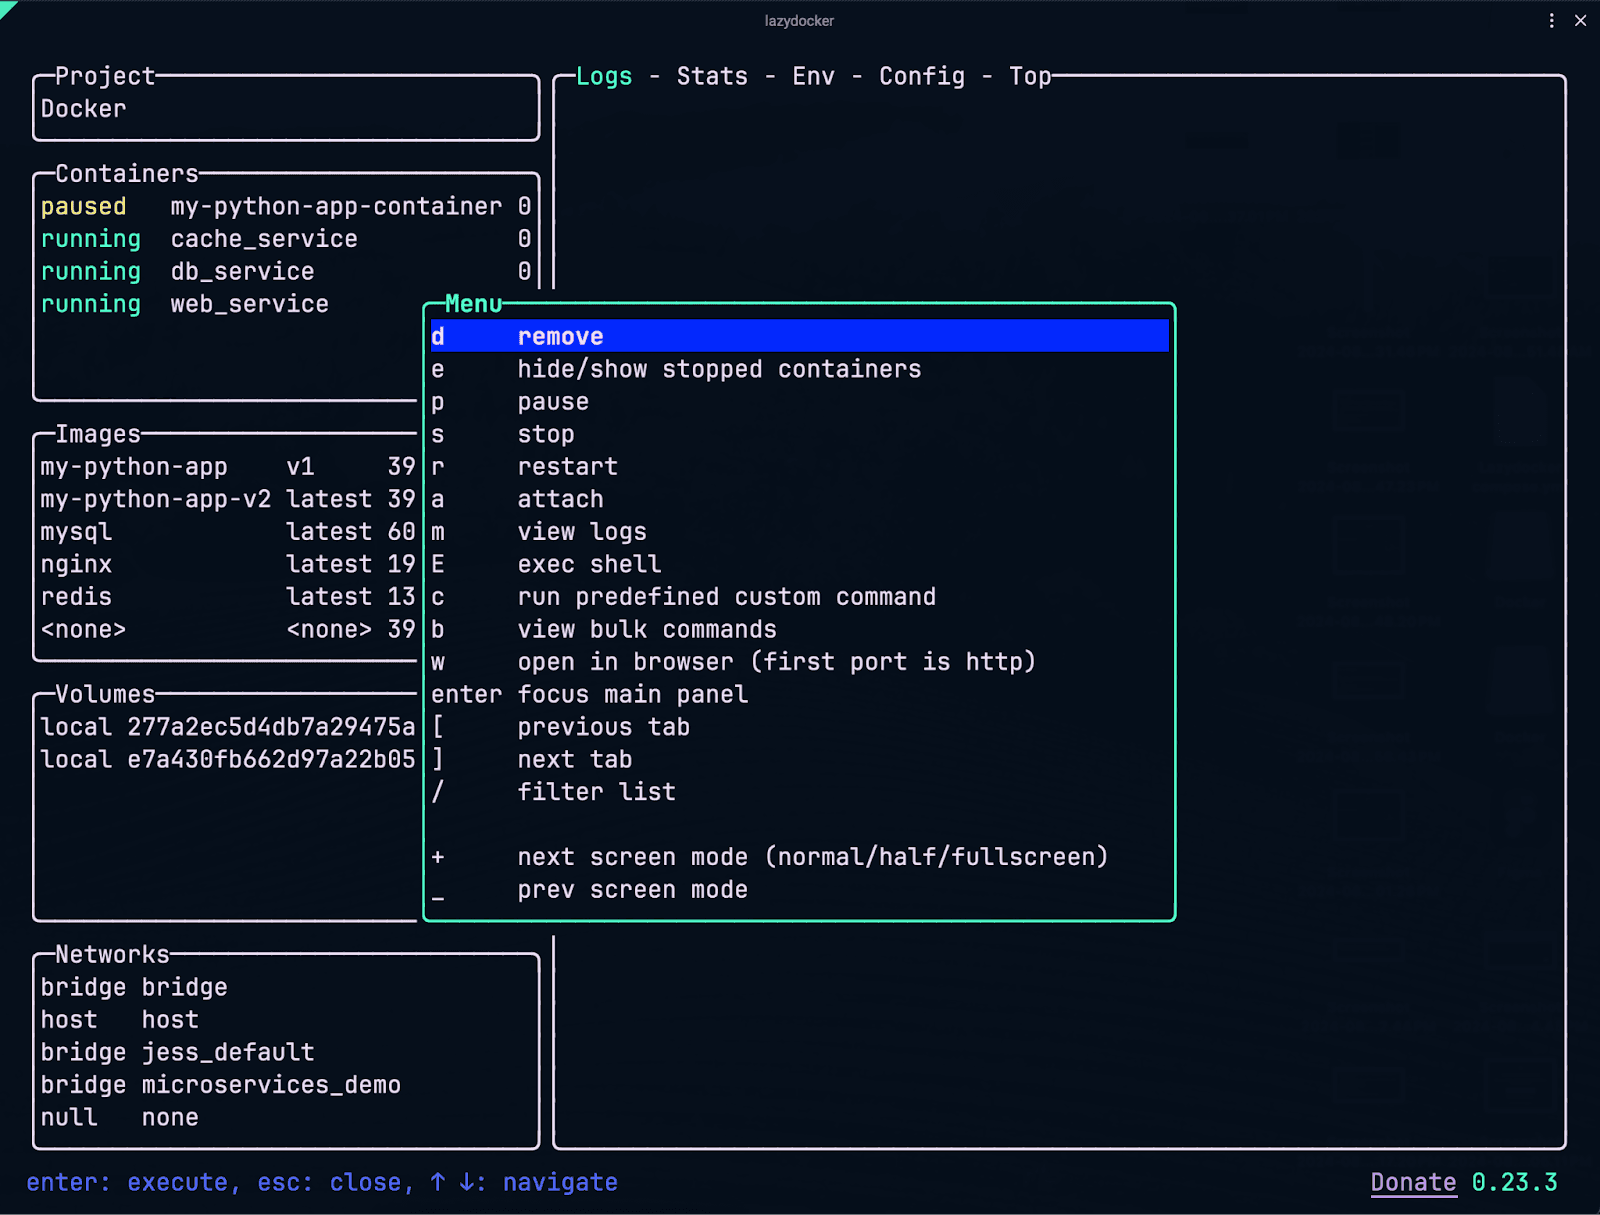Select 'pause' in the Menu popup

(x=553, y=402)
